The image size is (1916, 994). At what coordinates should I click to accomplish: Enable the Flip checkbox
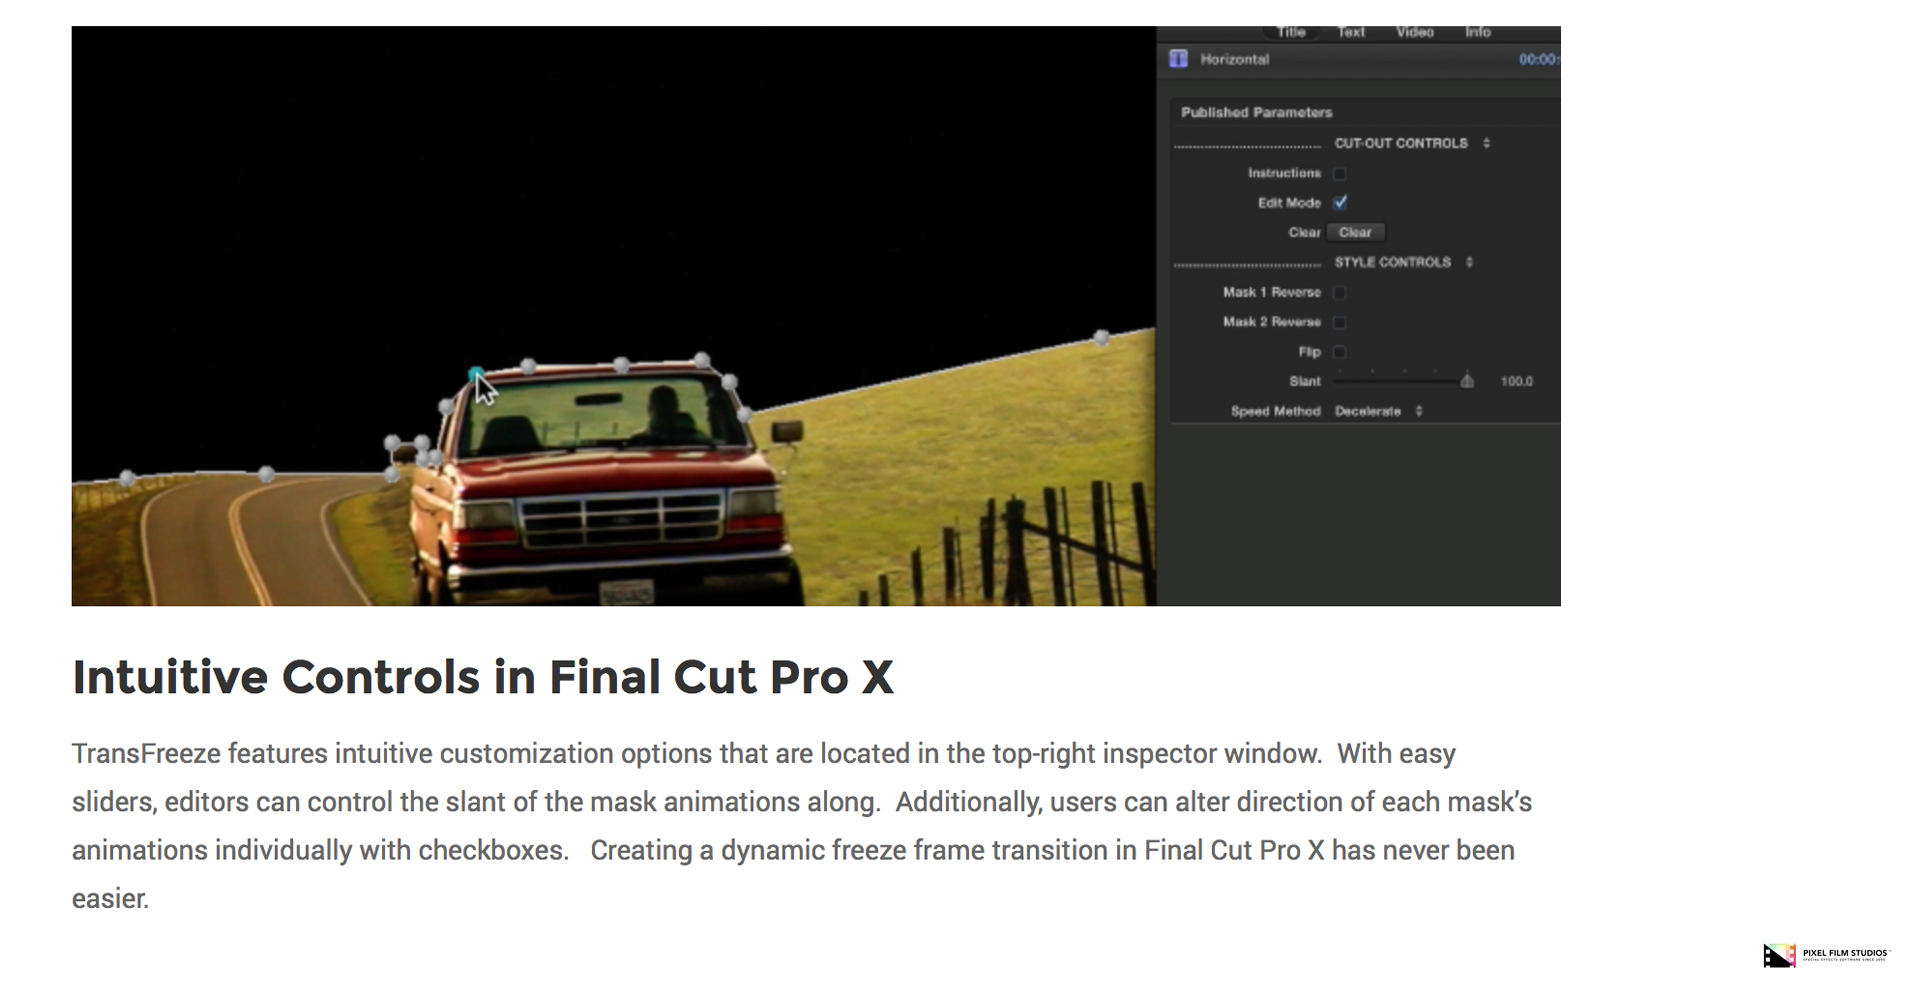coord(1340,352)
